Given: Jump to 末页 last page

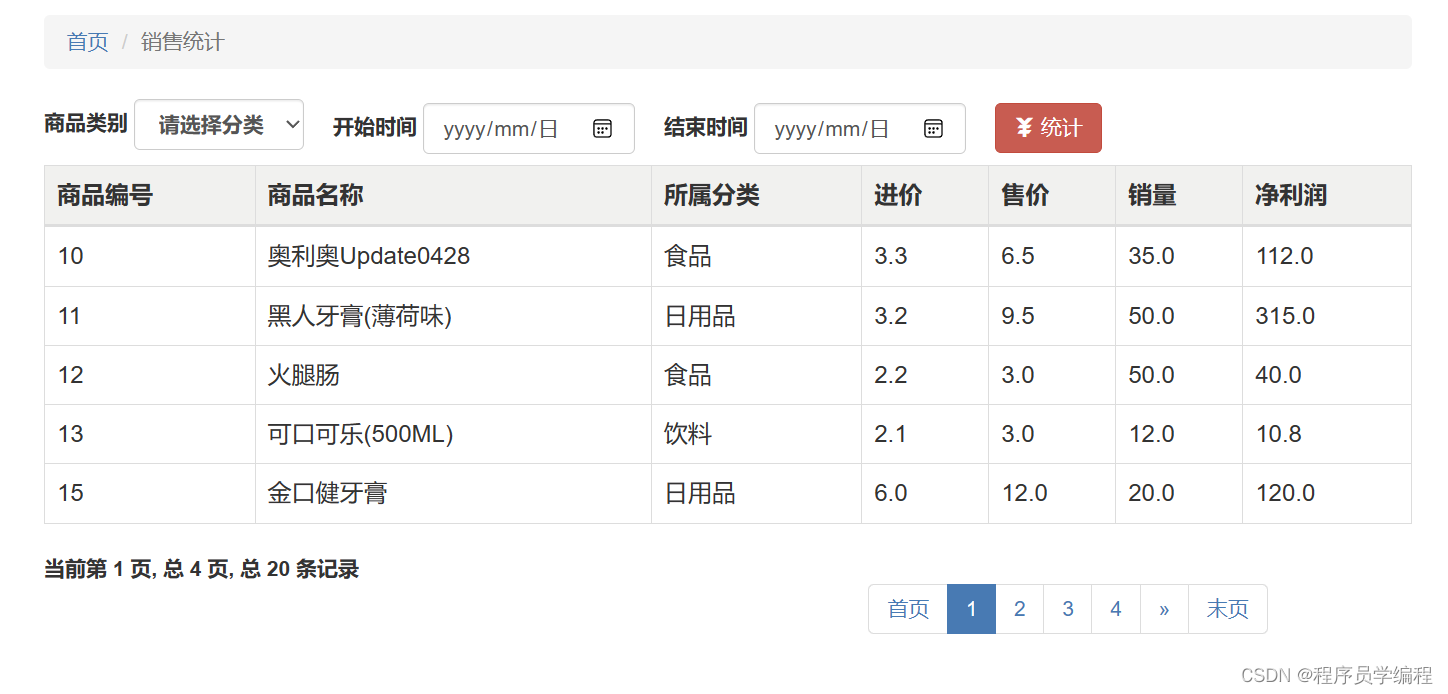Looking at the screenshot, I should coord(1227,609).
